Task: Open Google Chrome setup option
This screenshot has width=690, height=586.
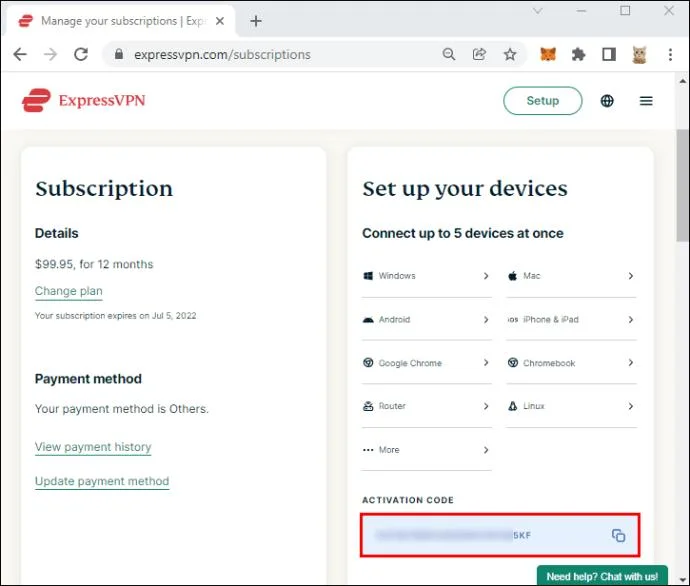Action: 426,363
